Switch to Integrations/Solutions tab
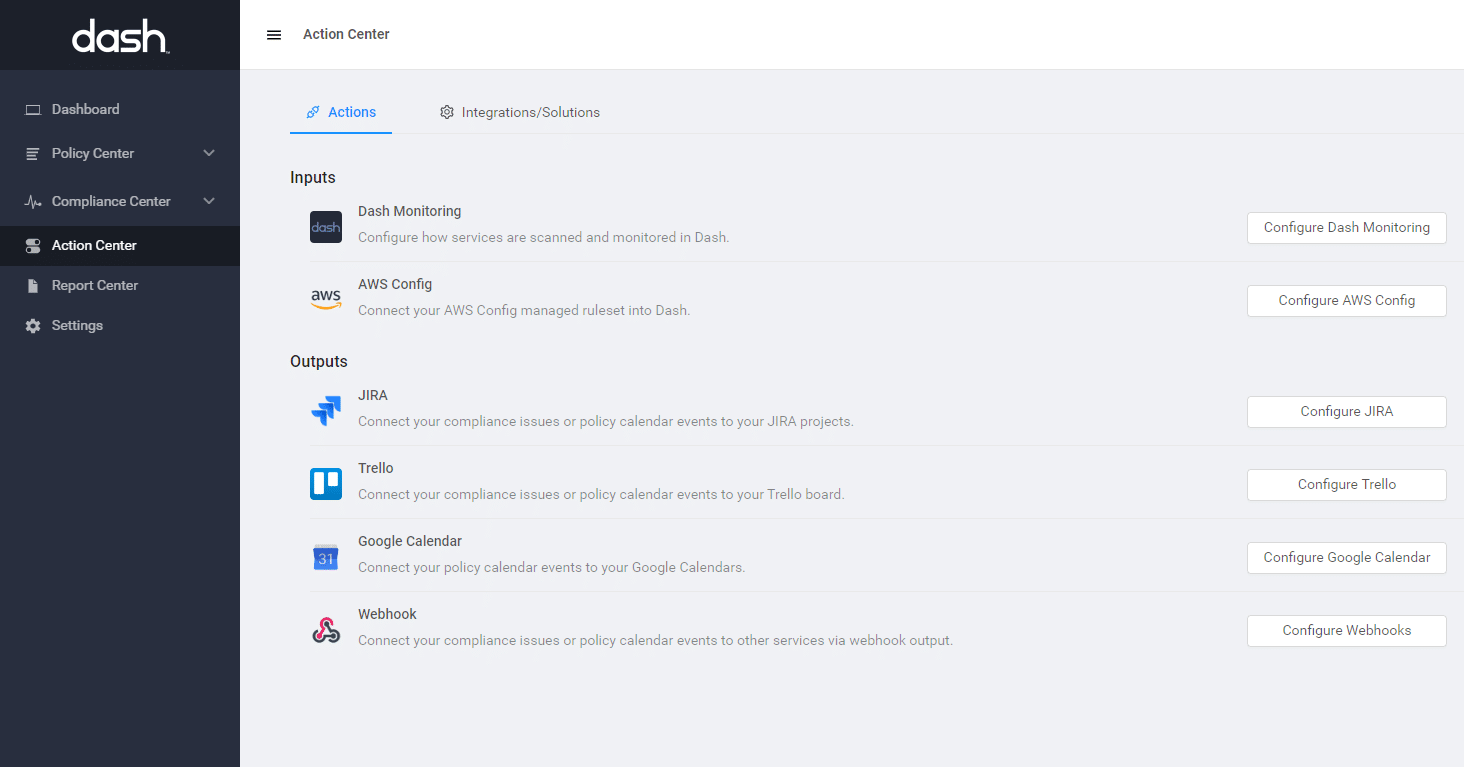 click(520, 112)
